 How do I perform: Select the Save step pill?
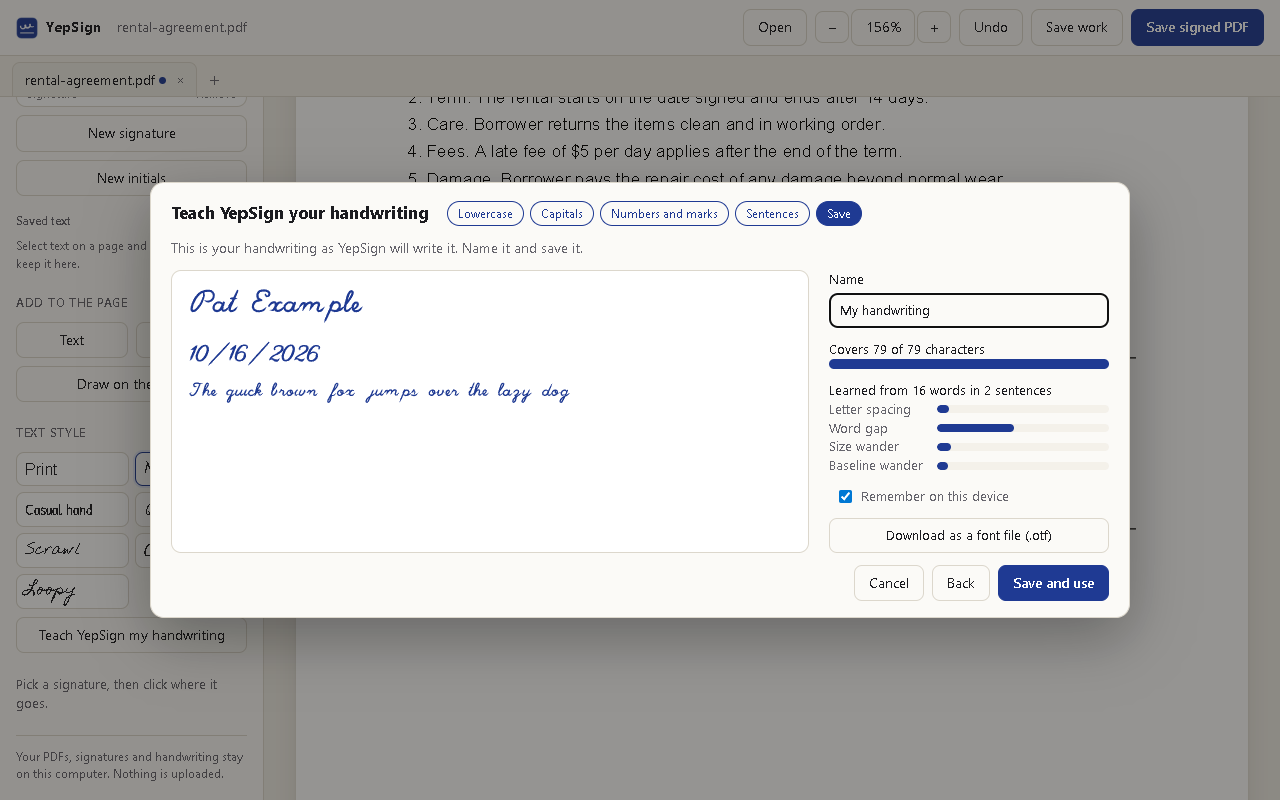839,214
